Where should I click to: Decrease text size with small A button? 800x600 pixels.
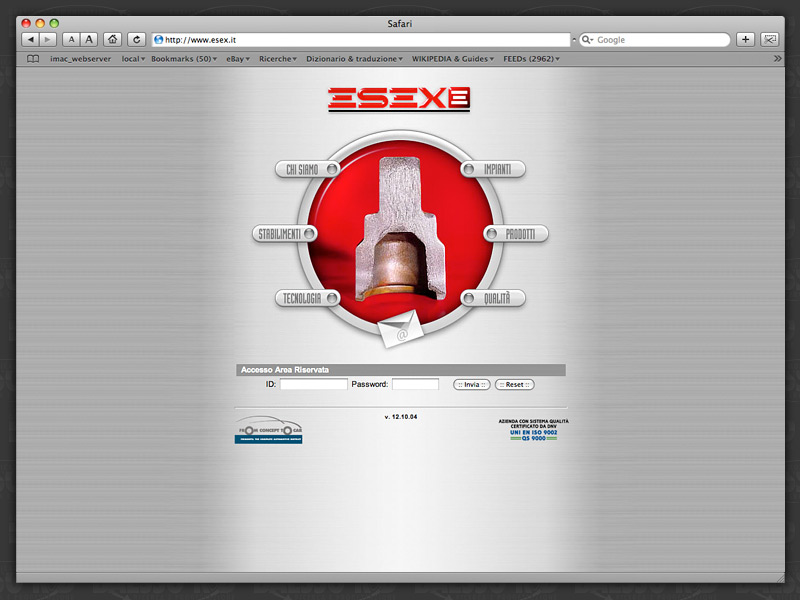71,39
